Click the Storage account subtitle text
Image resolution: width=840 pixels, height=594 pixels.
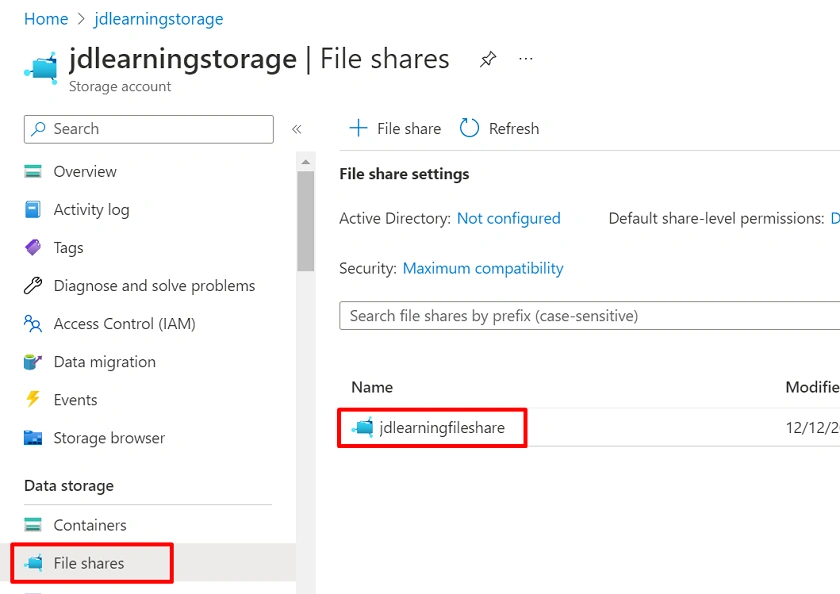pyautogui.click(x=120, y=87)
